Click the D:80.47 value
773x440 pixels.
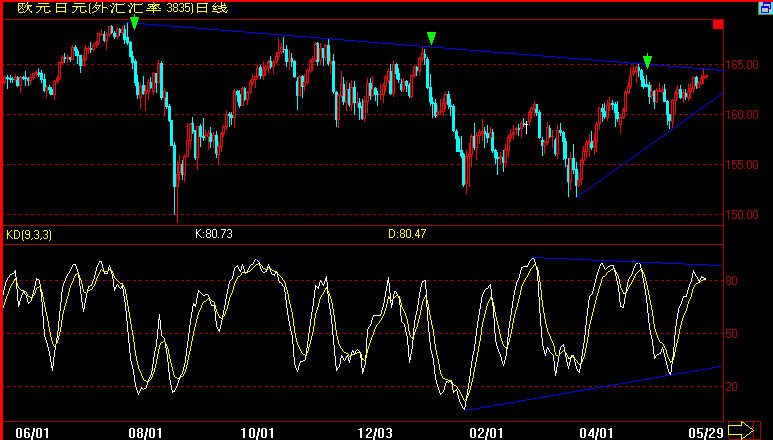coord(407,234)
